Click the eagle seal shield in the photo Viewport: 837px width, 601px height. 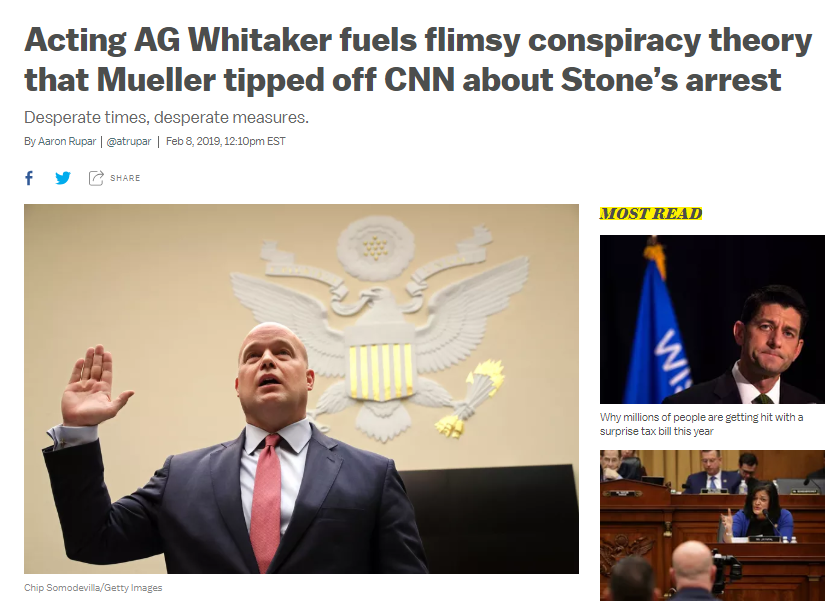pos(381,370)
